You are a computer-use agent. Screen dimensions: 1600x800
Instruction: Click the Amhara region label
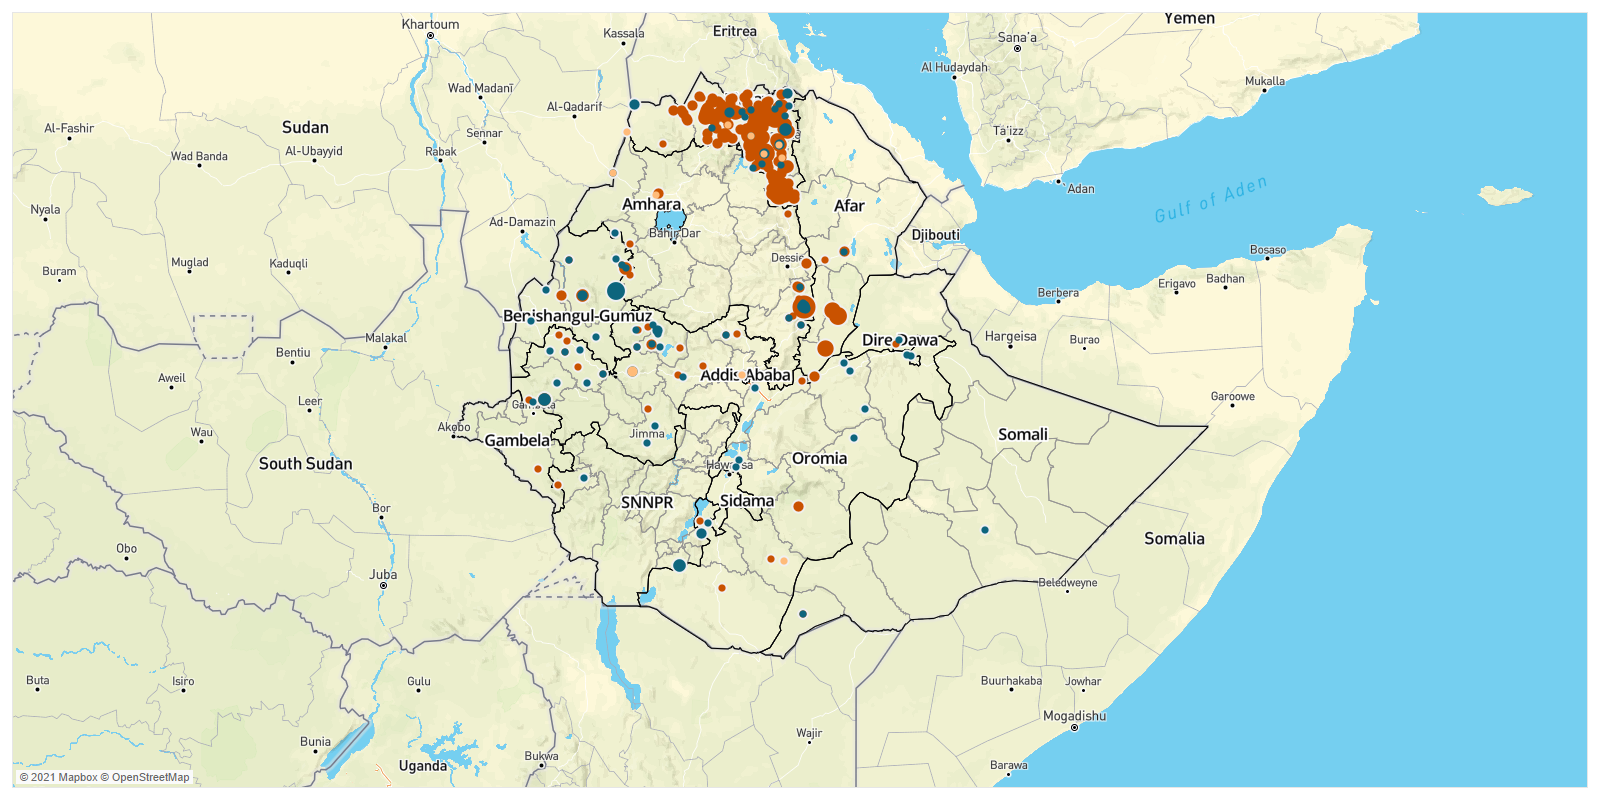tap(651, 204)
